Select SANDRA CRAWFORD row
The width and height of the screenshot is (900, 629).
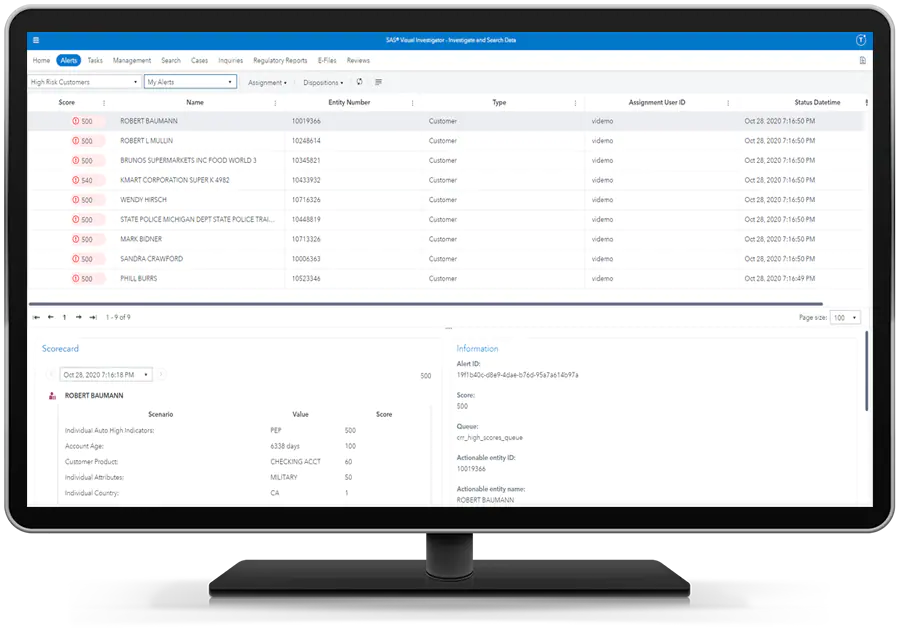[x=445, y=259]
